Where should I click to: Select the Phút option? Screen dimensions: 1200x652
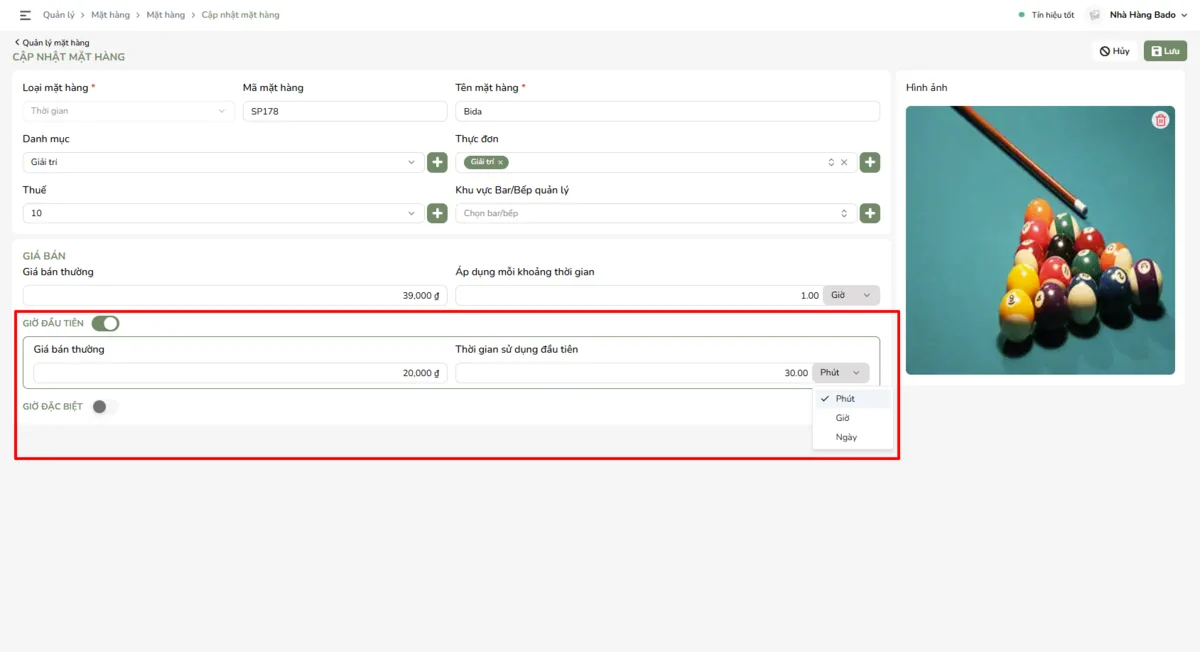click(853, 399)
